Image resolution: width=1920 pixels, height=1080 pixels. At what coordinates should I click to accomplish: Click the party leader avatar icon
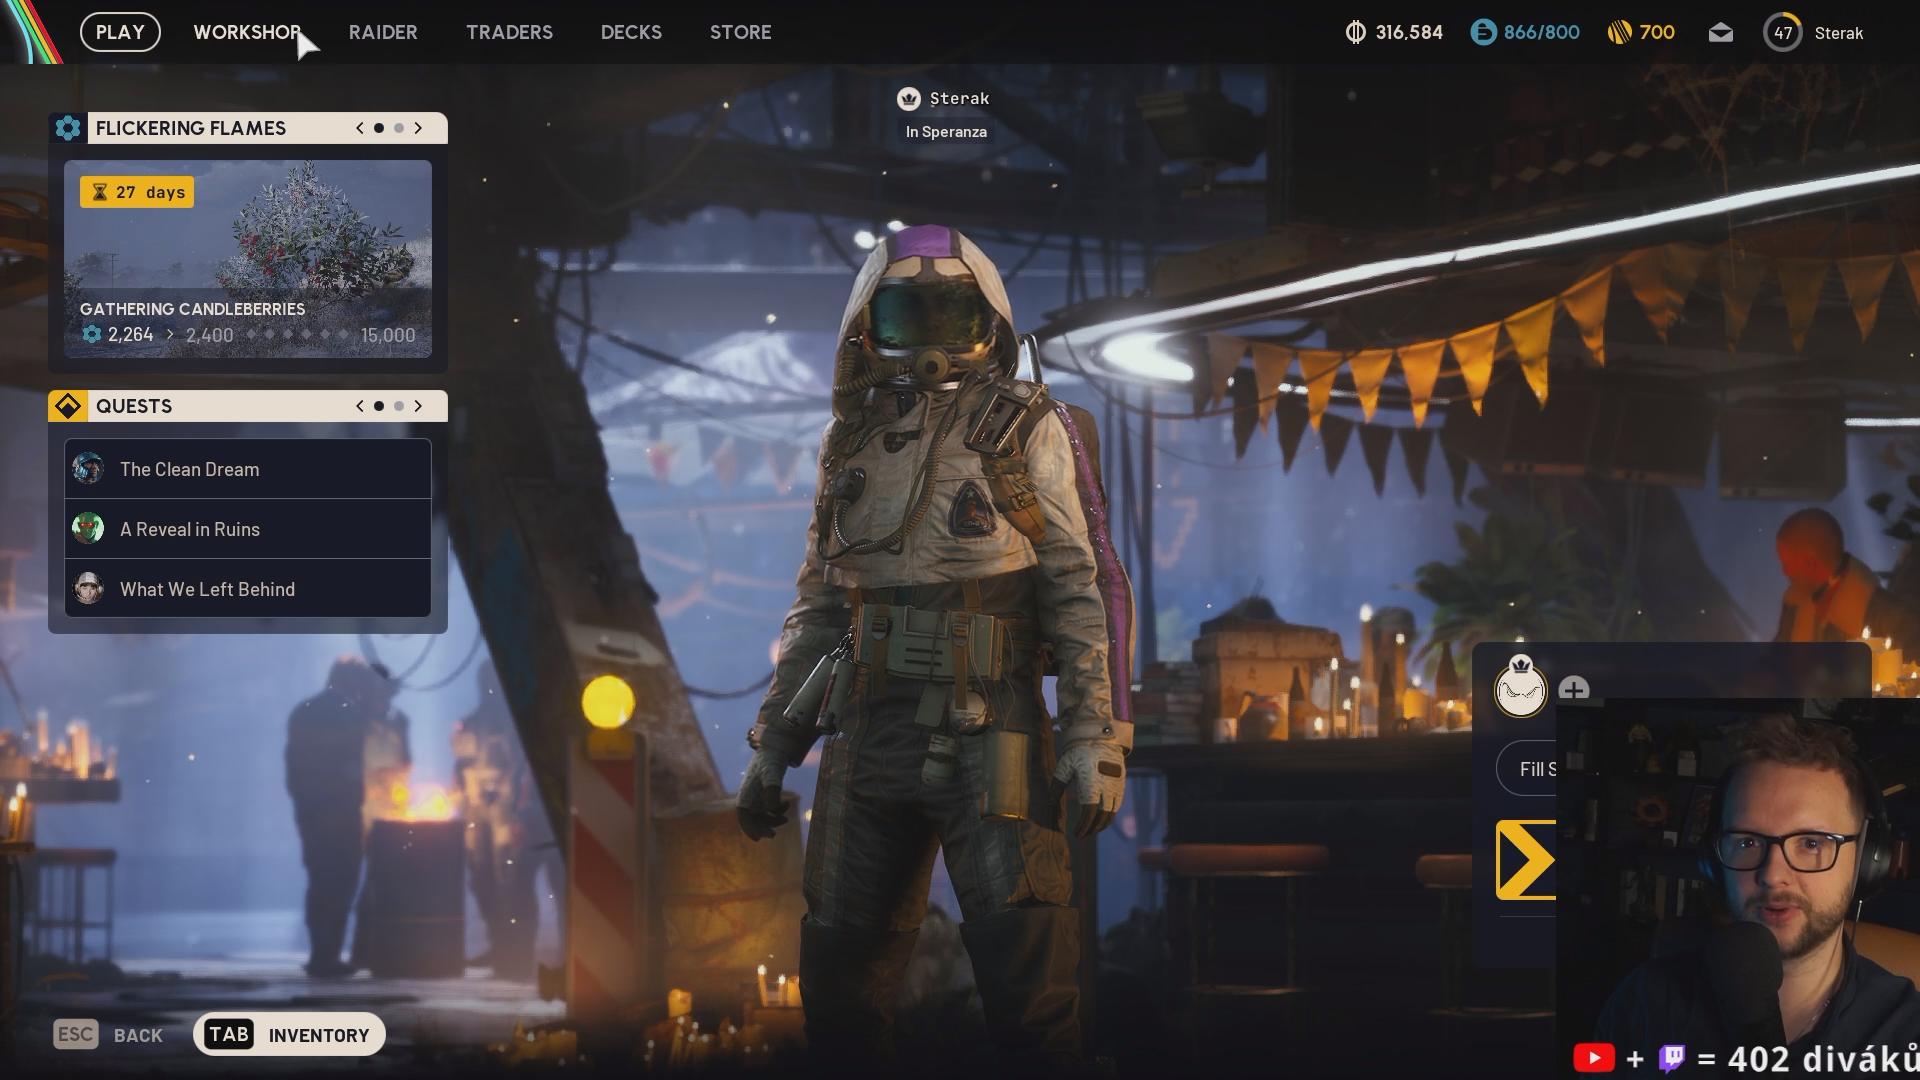(1520, 689)
